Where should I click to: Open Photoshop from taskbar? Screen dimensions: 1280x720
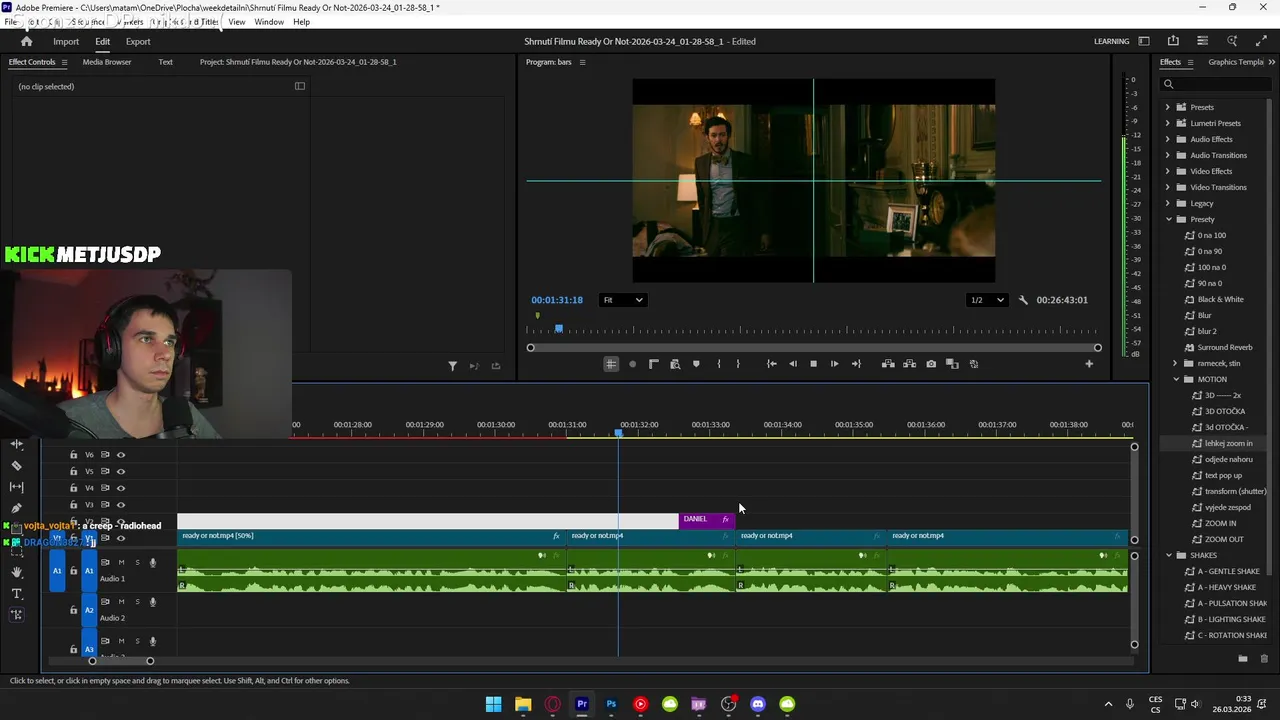611,704
